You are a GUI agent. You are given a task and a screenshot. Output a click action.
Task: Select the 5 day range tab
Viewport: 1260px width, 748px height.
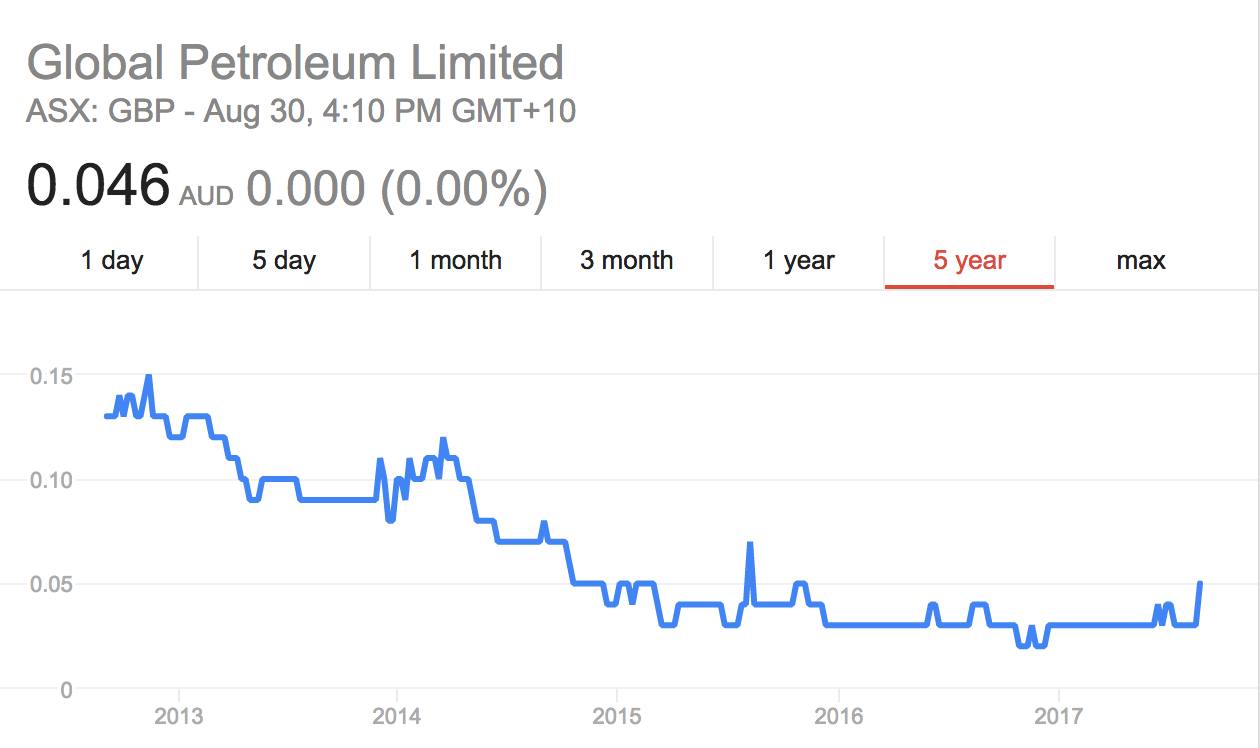[284, 261]
